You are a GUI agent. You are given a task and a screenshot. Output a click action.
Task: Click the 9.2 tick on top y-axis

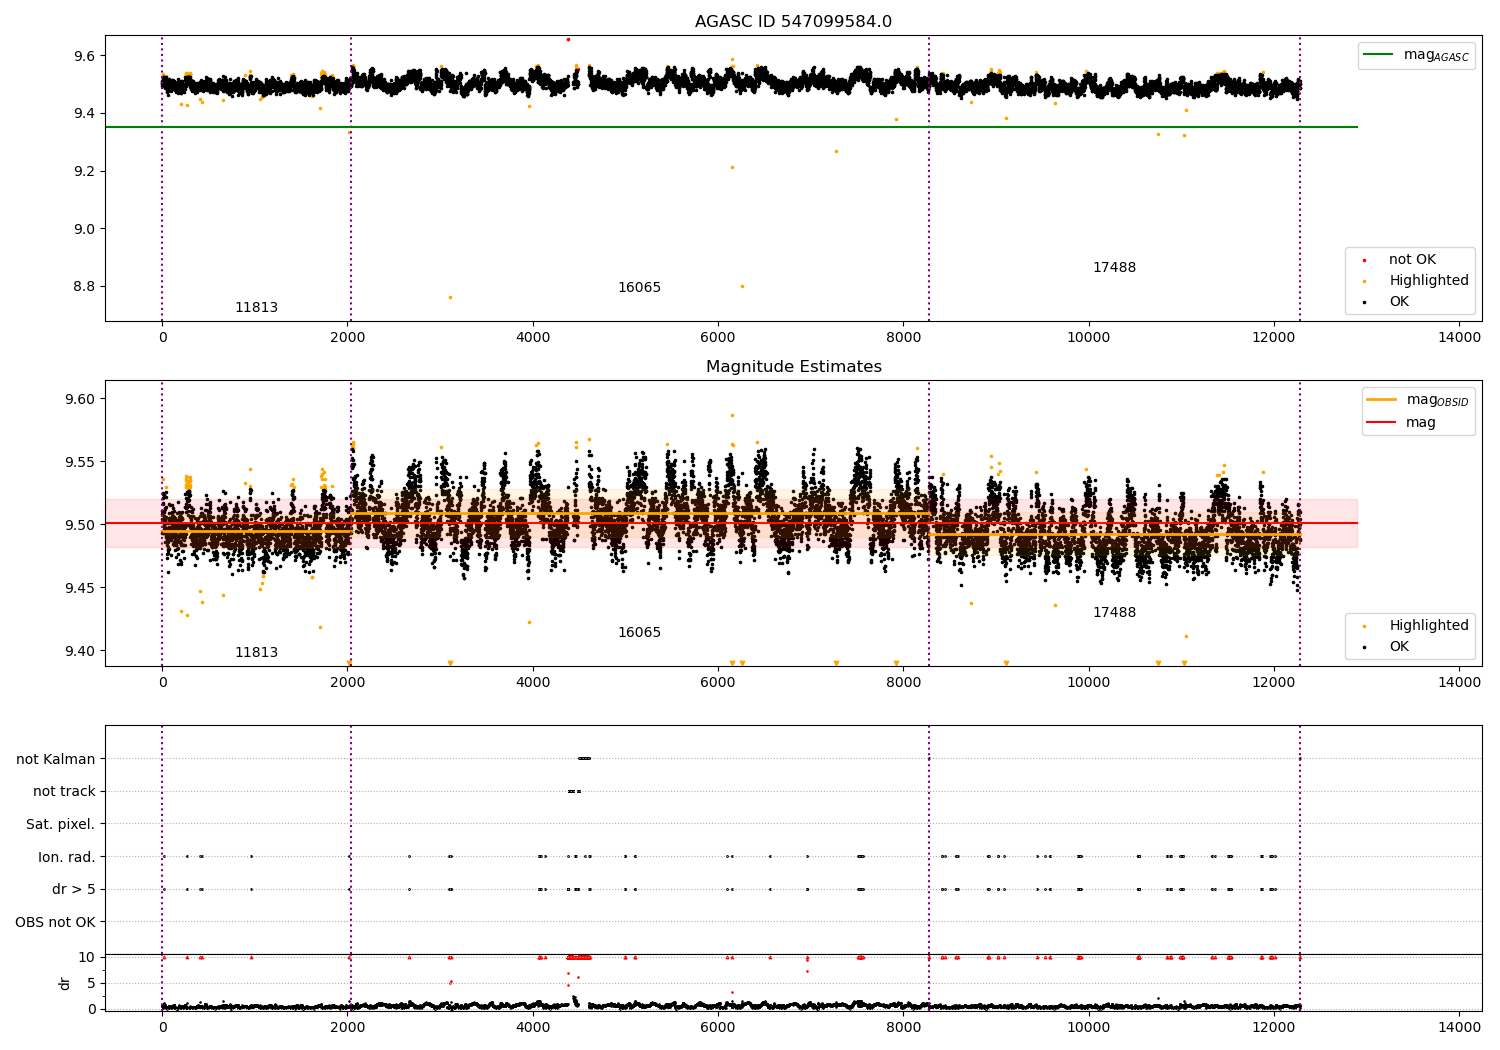(x=84, y=172)
